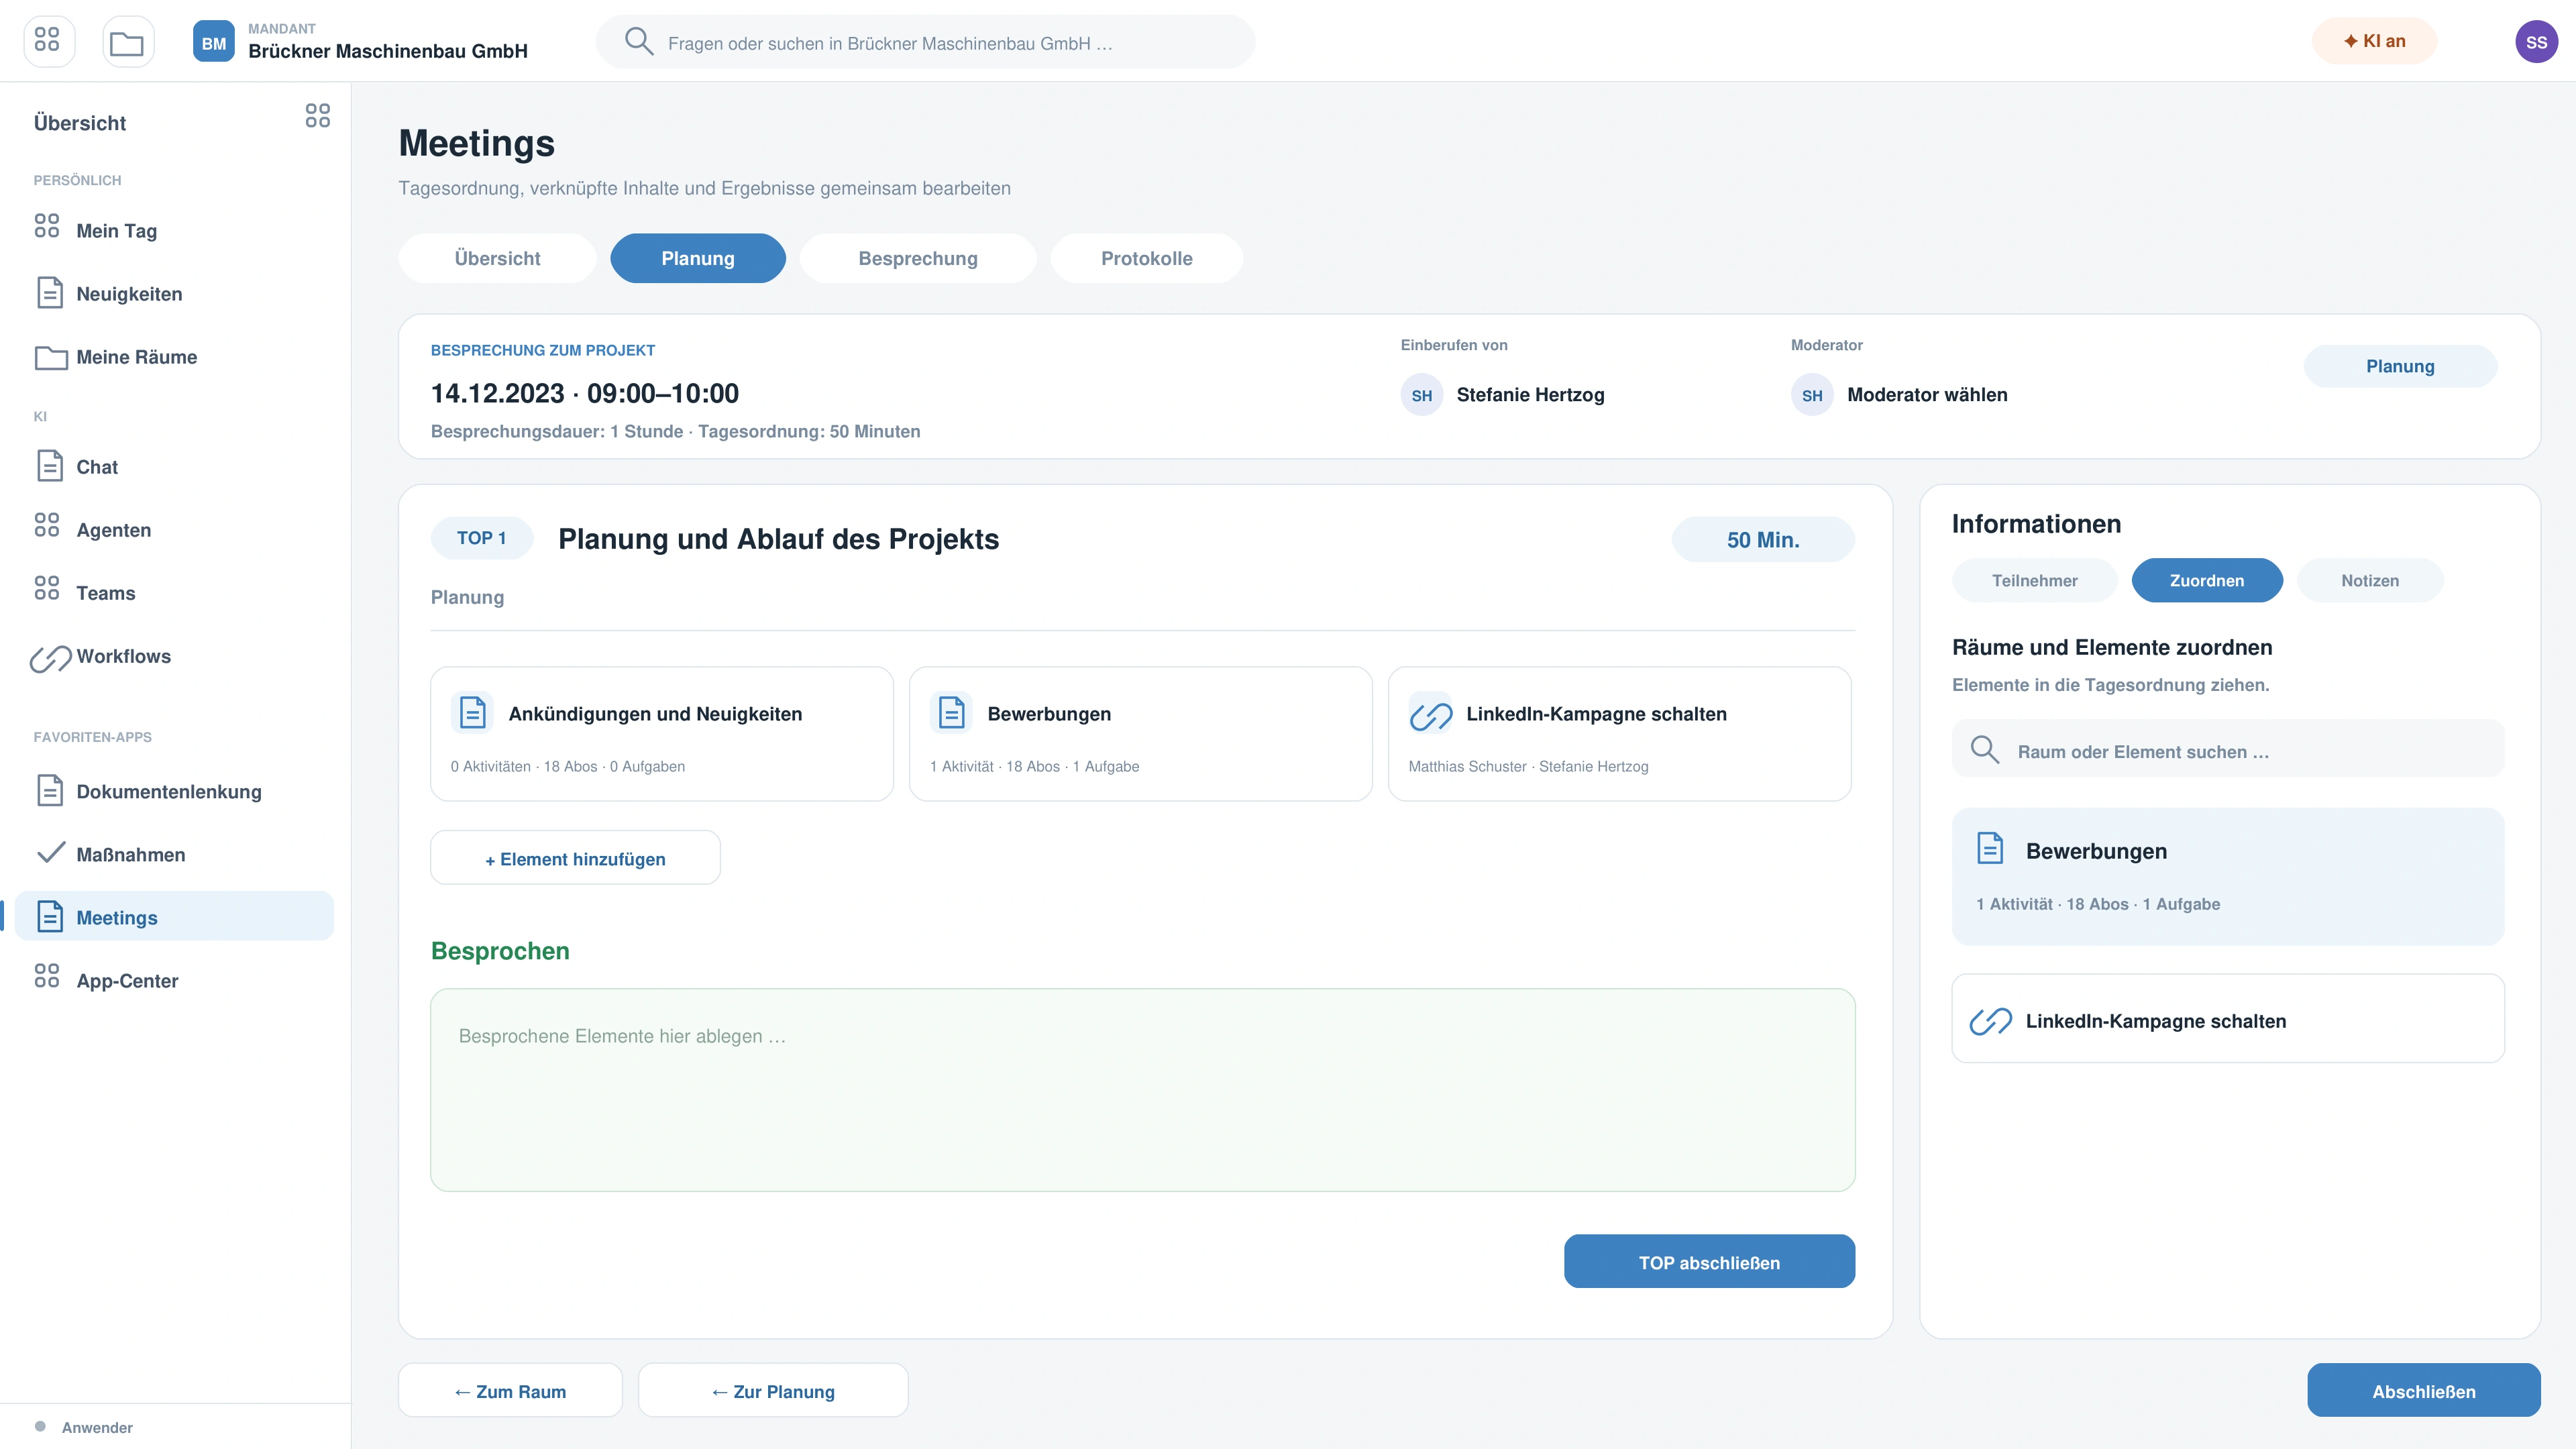Screen dimensions: 2576x1449
Task: Open App-Center in the sidebar
Action: [x=174, y=980]
